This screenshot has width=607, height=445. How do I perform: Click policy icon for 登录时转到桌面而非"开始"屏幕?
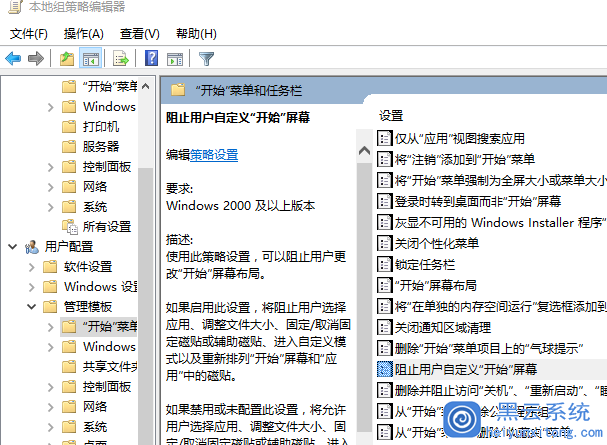point(384,201)
